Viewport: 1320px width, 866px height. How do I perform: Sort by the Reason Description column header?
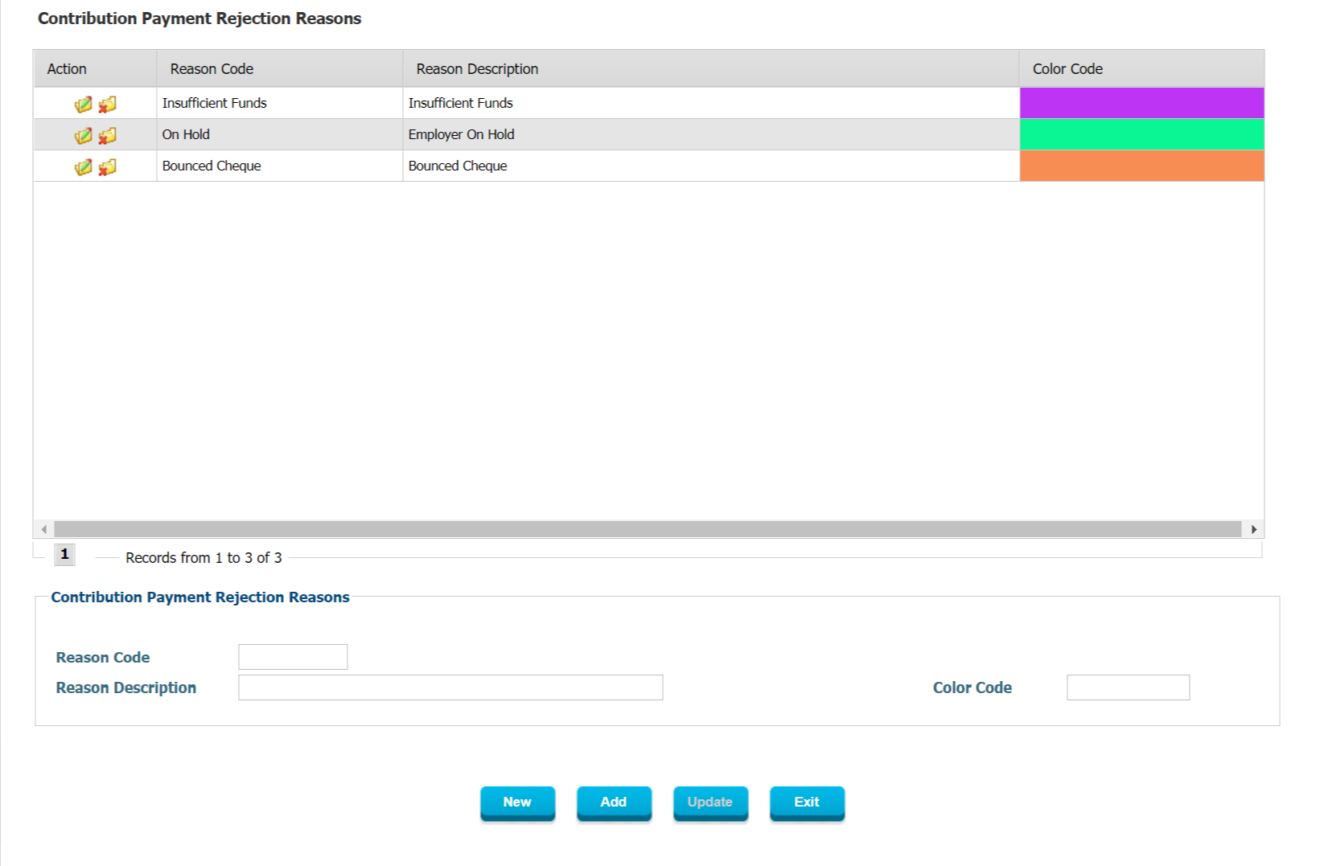(711, 69)
